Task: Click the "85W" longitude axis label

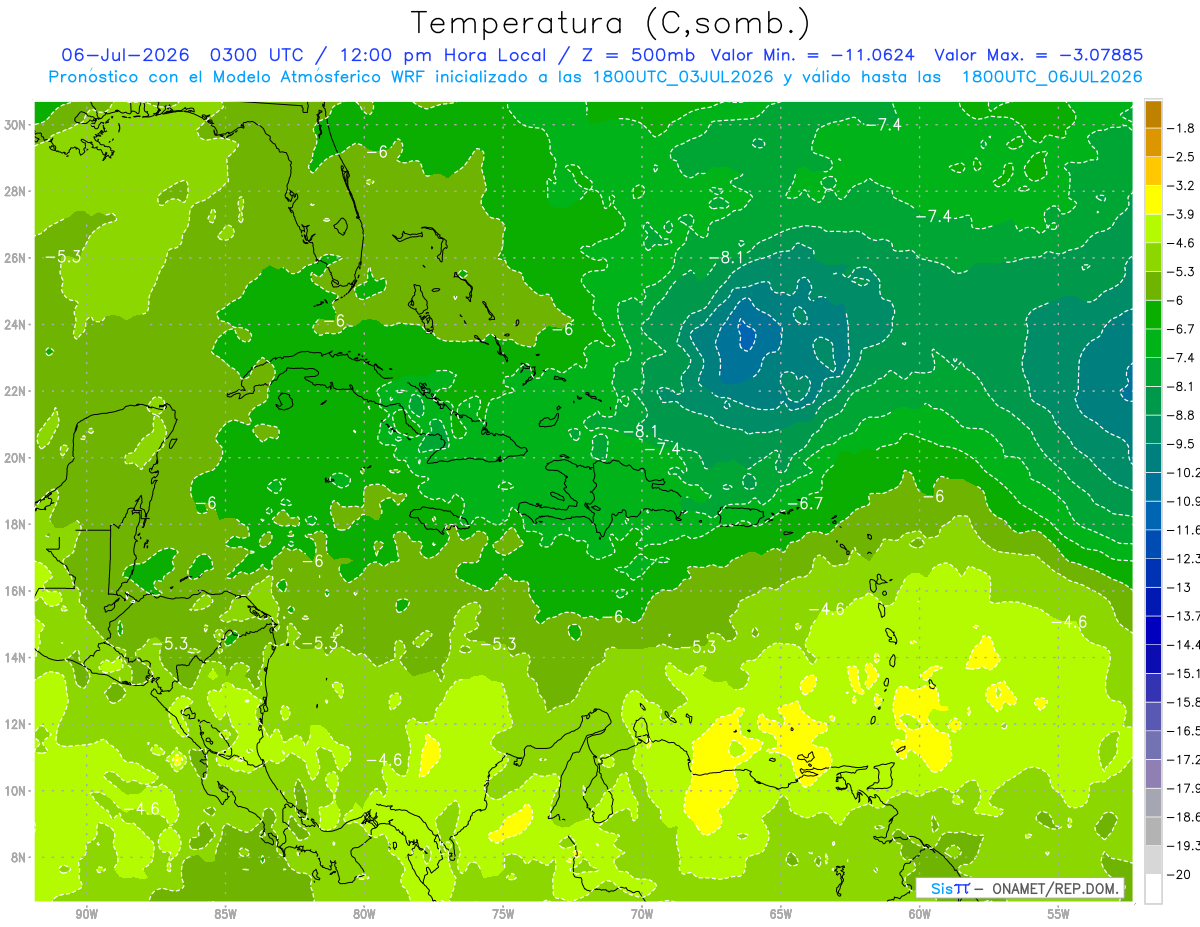Action: 225,914
